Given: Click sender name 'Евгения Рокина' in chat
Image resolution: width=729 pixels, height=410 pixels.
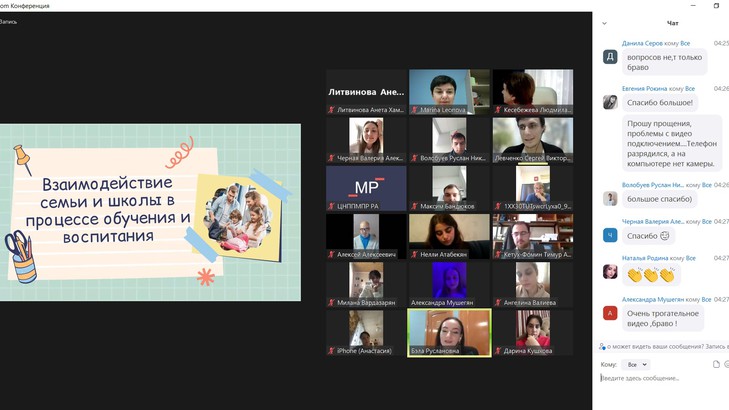Looking at the screenshot, I should 645,88.
